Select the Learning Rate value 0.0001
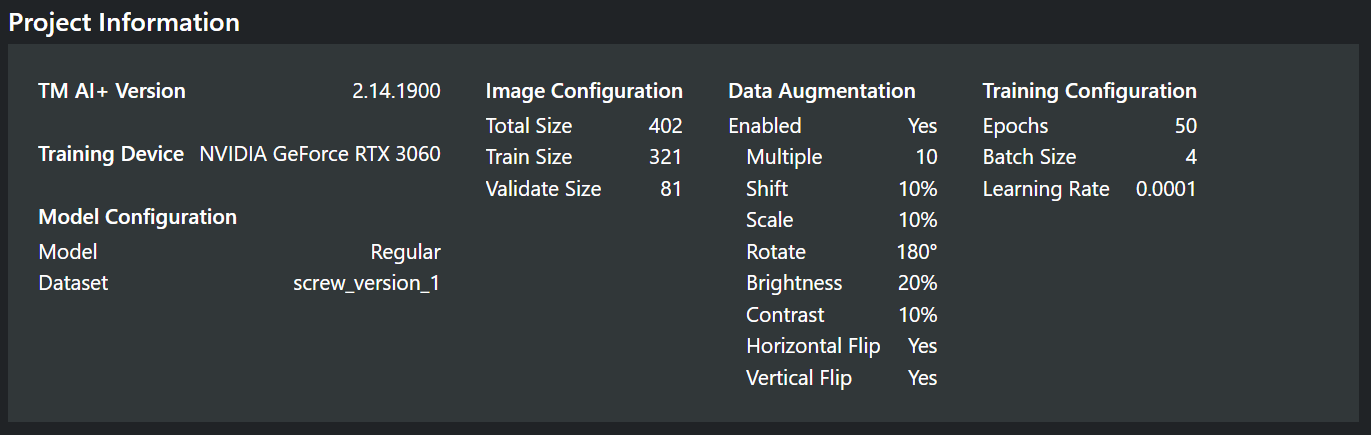This screenshot has height=435, width=1371. pyautogui.click(x=1166, y=189)
